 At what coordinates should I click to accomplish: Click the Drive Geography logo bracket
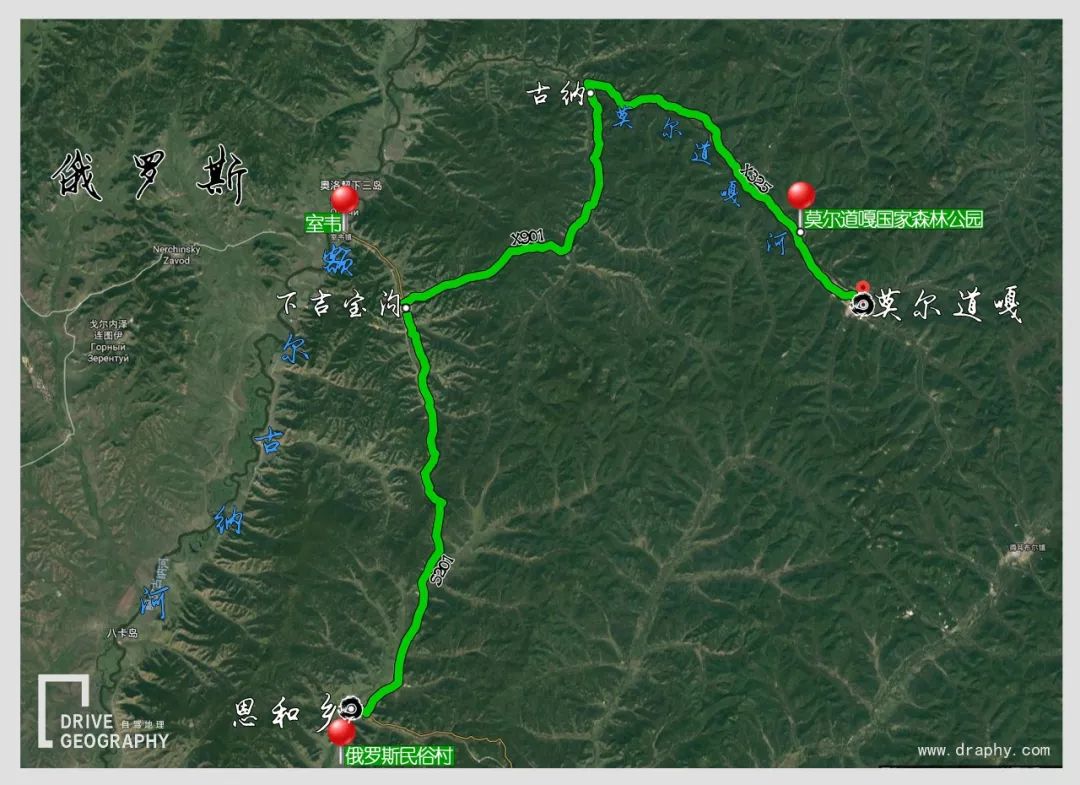point(63,711)
